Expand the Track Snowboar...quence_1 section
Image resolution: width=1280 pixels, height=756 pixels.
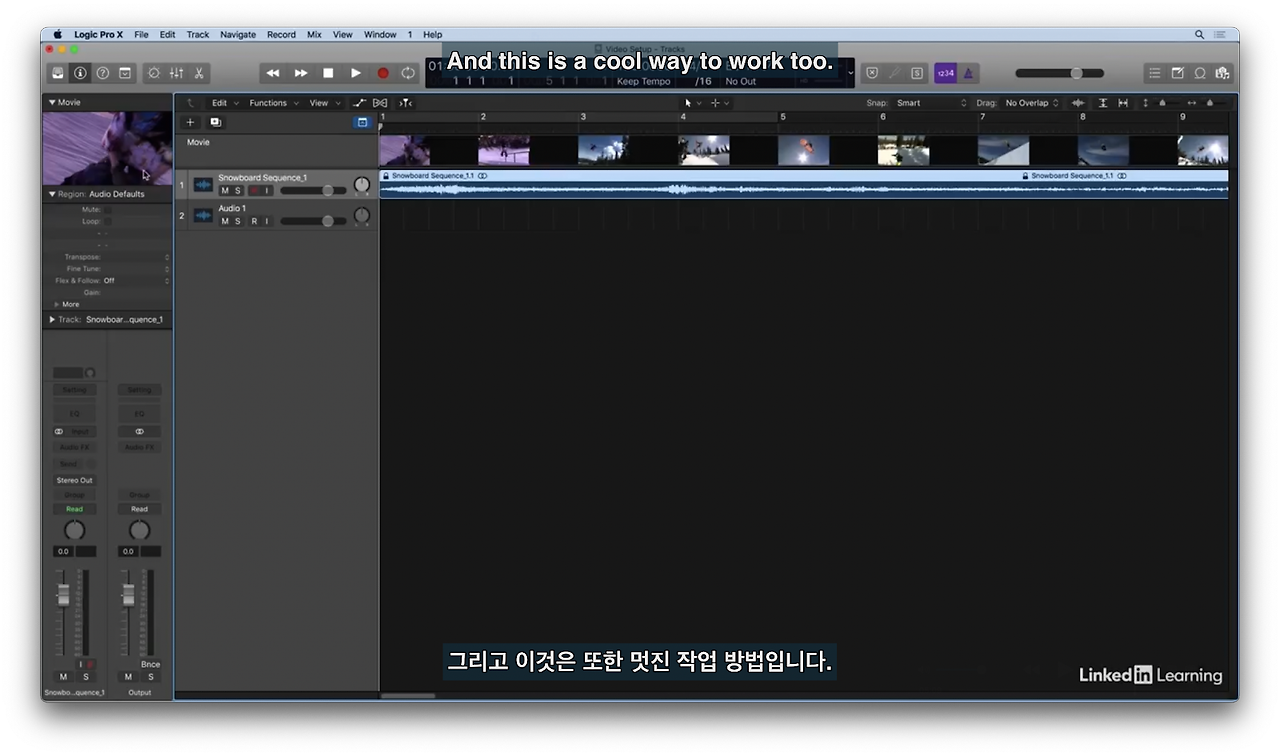(x=53, y=319)
